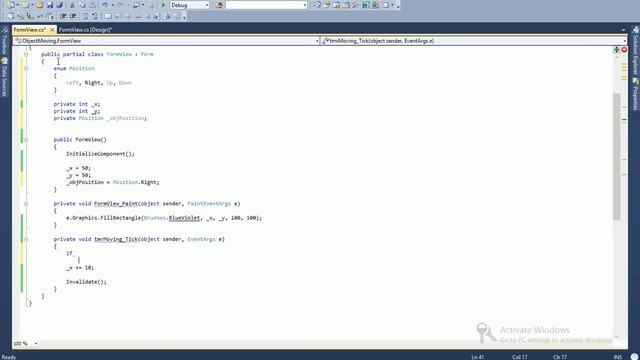Collapse the FormView() constructor outline

coord(26,140)
